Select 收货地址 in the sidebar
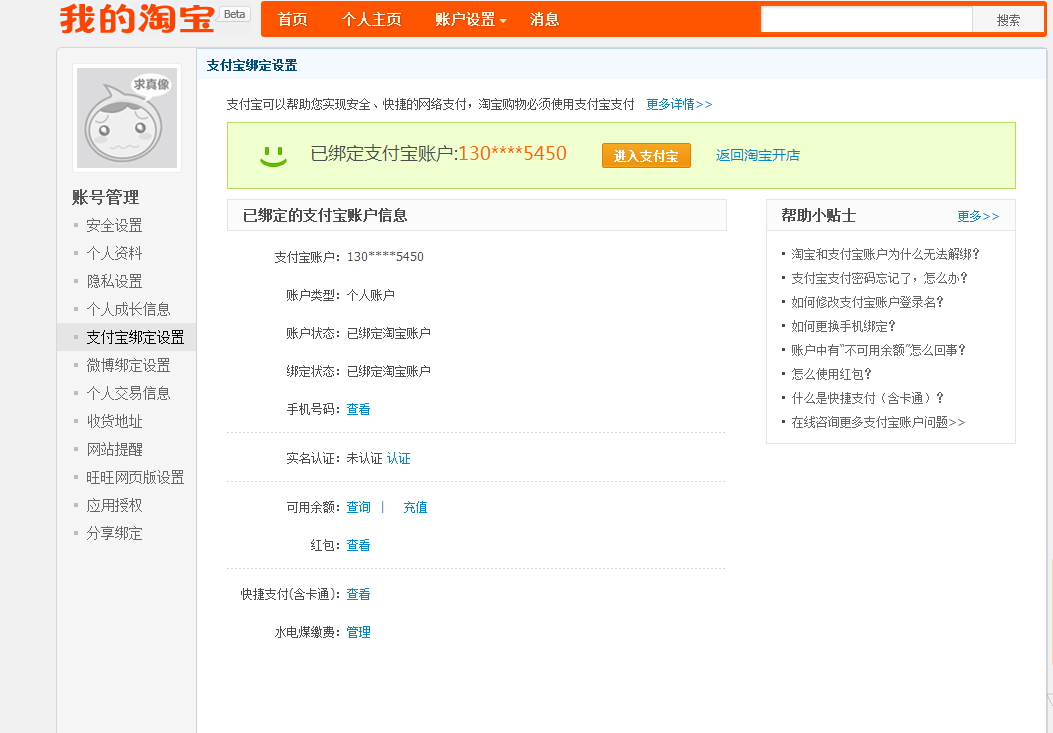The image size is (1053, 733). click(114, 421)
